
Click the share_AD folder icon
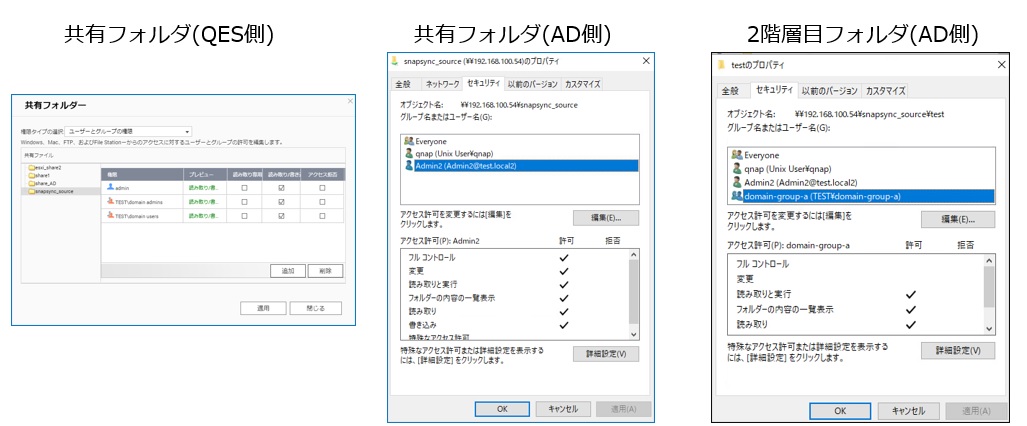(33, 183)
